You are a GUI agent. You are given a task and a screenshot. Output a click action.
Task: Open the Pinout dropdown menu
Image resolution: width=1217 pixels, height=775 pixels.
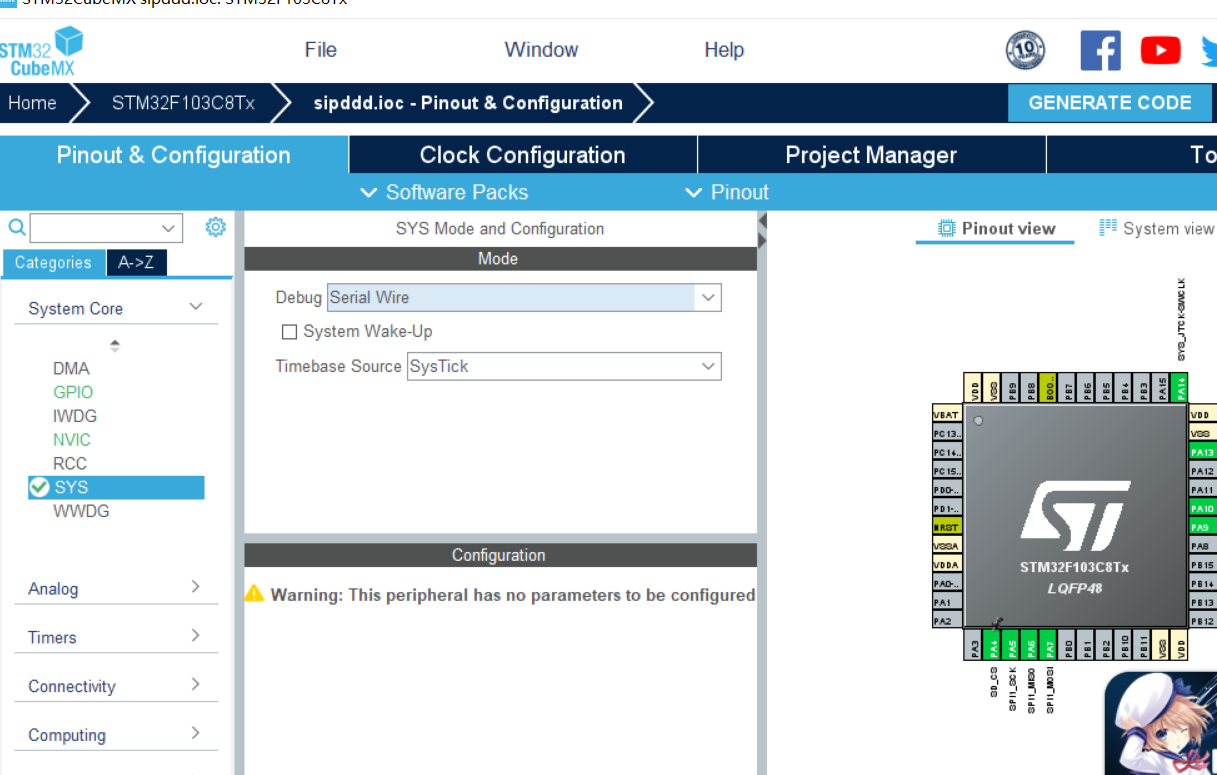(727, 192)
